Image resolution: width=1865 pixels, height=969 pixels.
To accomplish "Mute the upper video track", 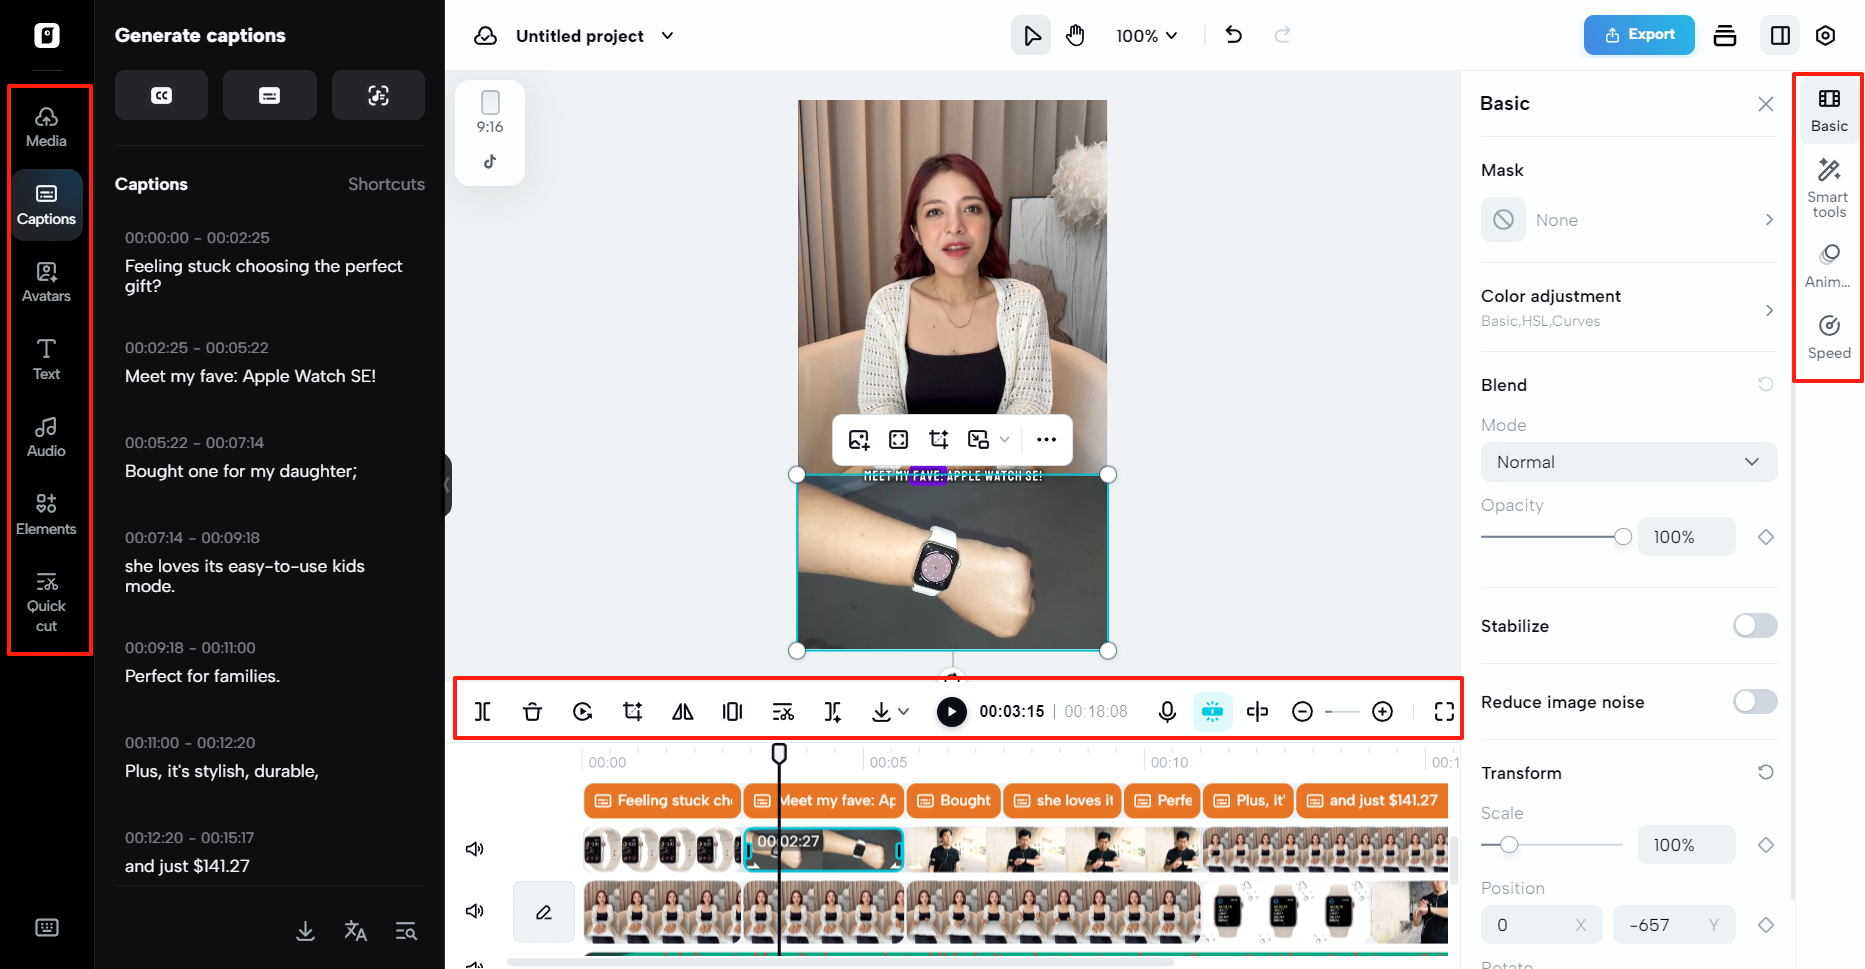I will pyautogui.click(x=475, y=849).
